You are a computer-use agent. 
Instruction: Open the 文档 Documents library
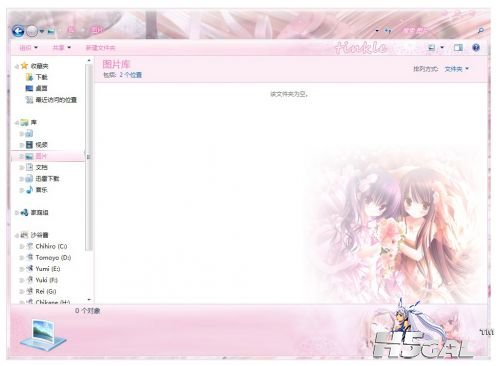pos(41,167)
